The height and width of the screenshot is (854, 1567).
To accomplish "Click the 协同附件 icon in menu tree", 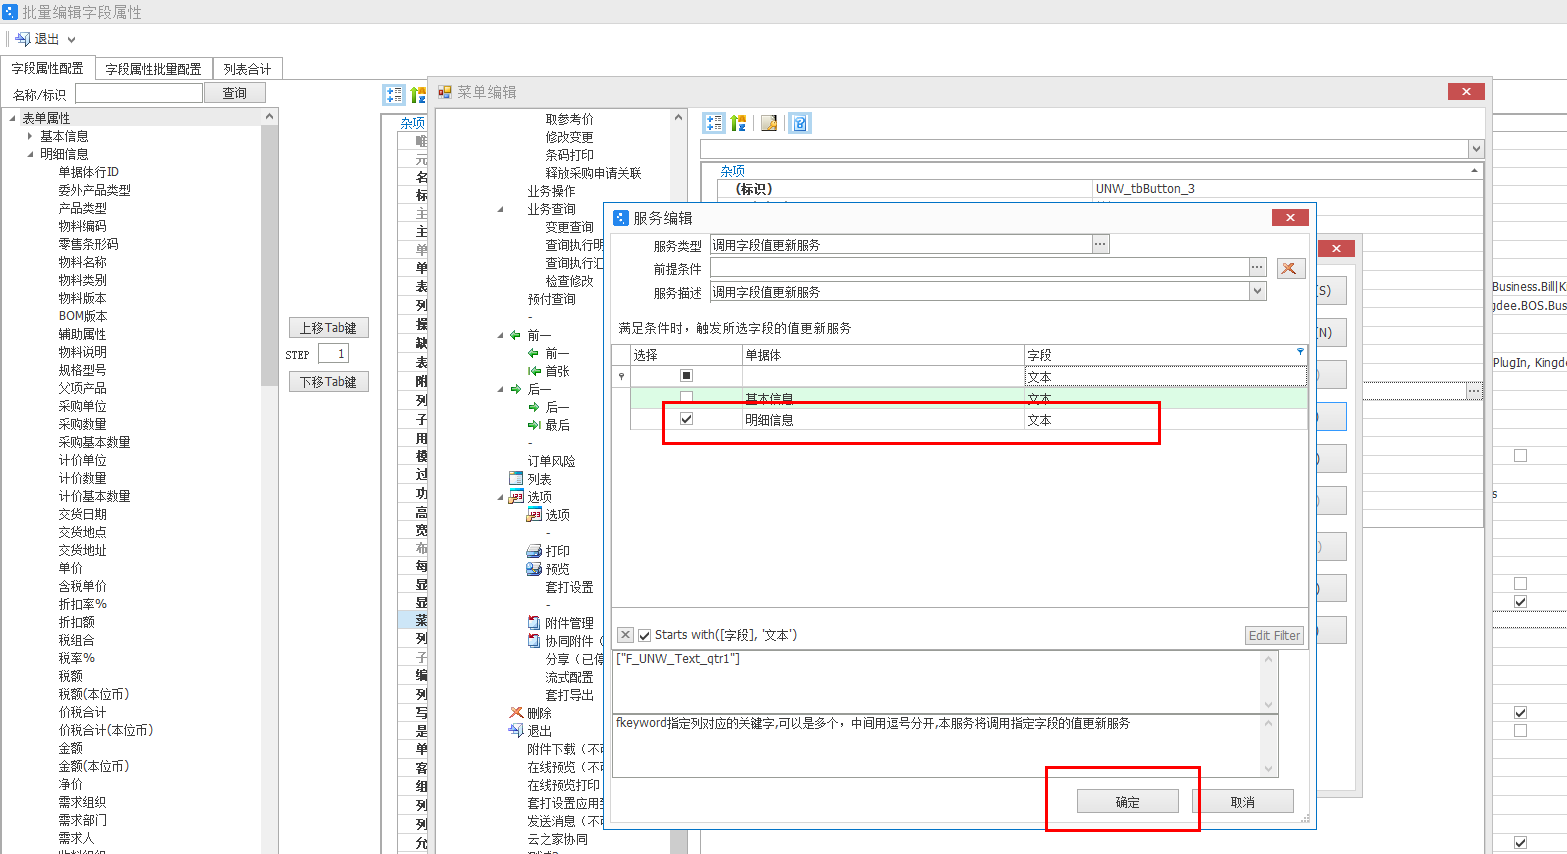I will (x=534, y=641).
